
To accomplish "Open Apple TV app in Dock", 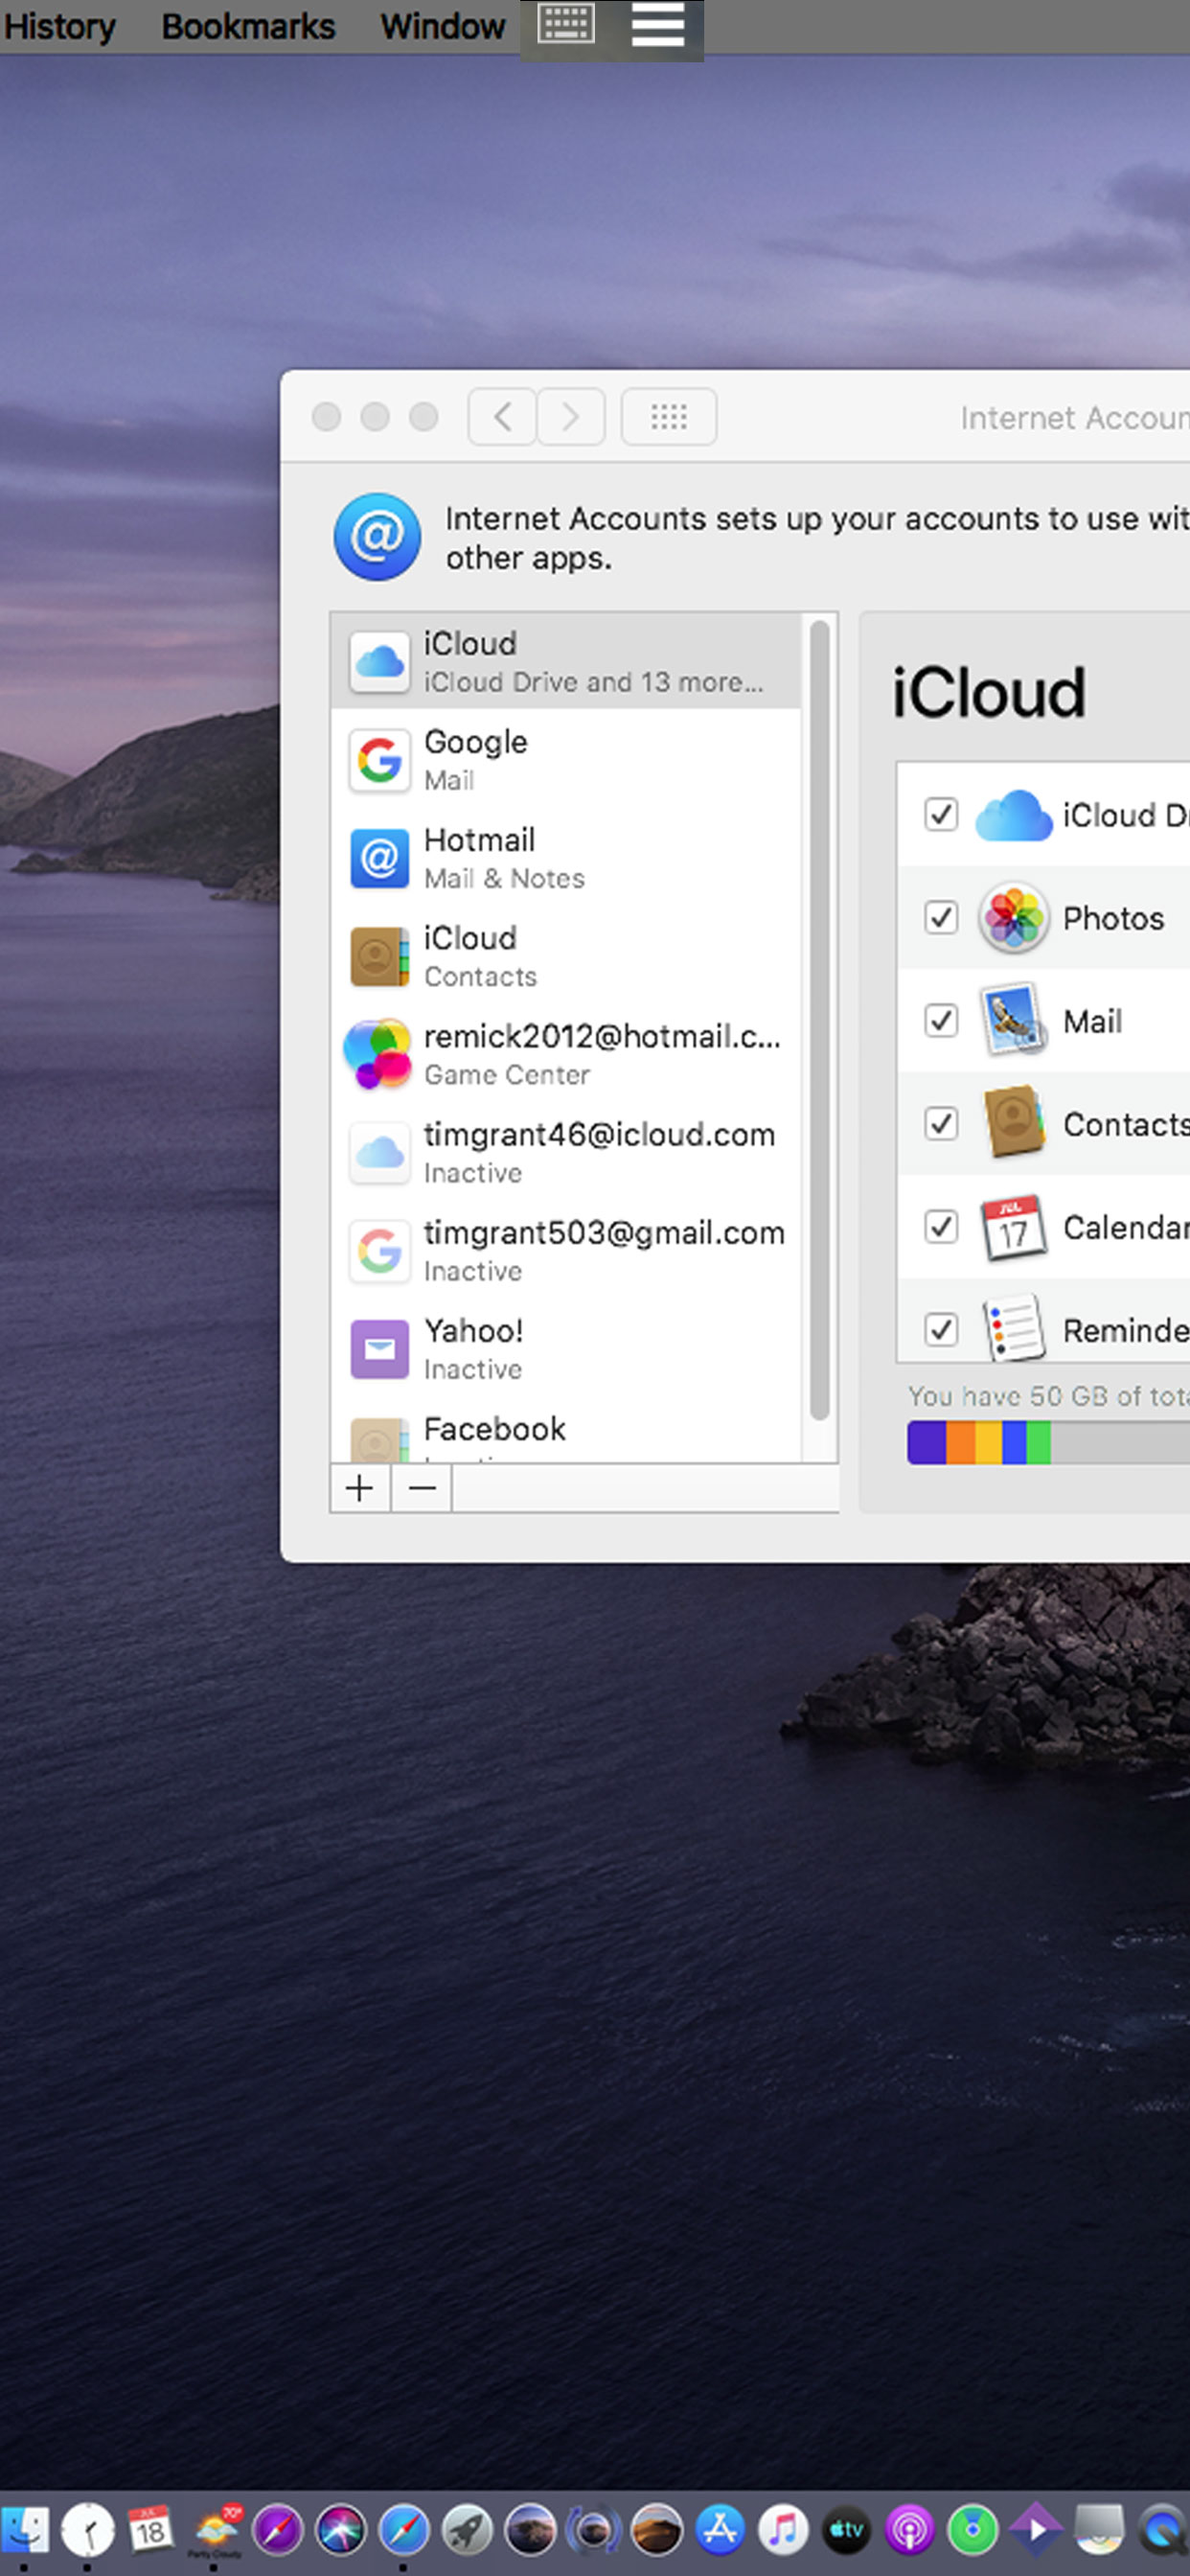I will point(846,2531).
